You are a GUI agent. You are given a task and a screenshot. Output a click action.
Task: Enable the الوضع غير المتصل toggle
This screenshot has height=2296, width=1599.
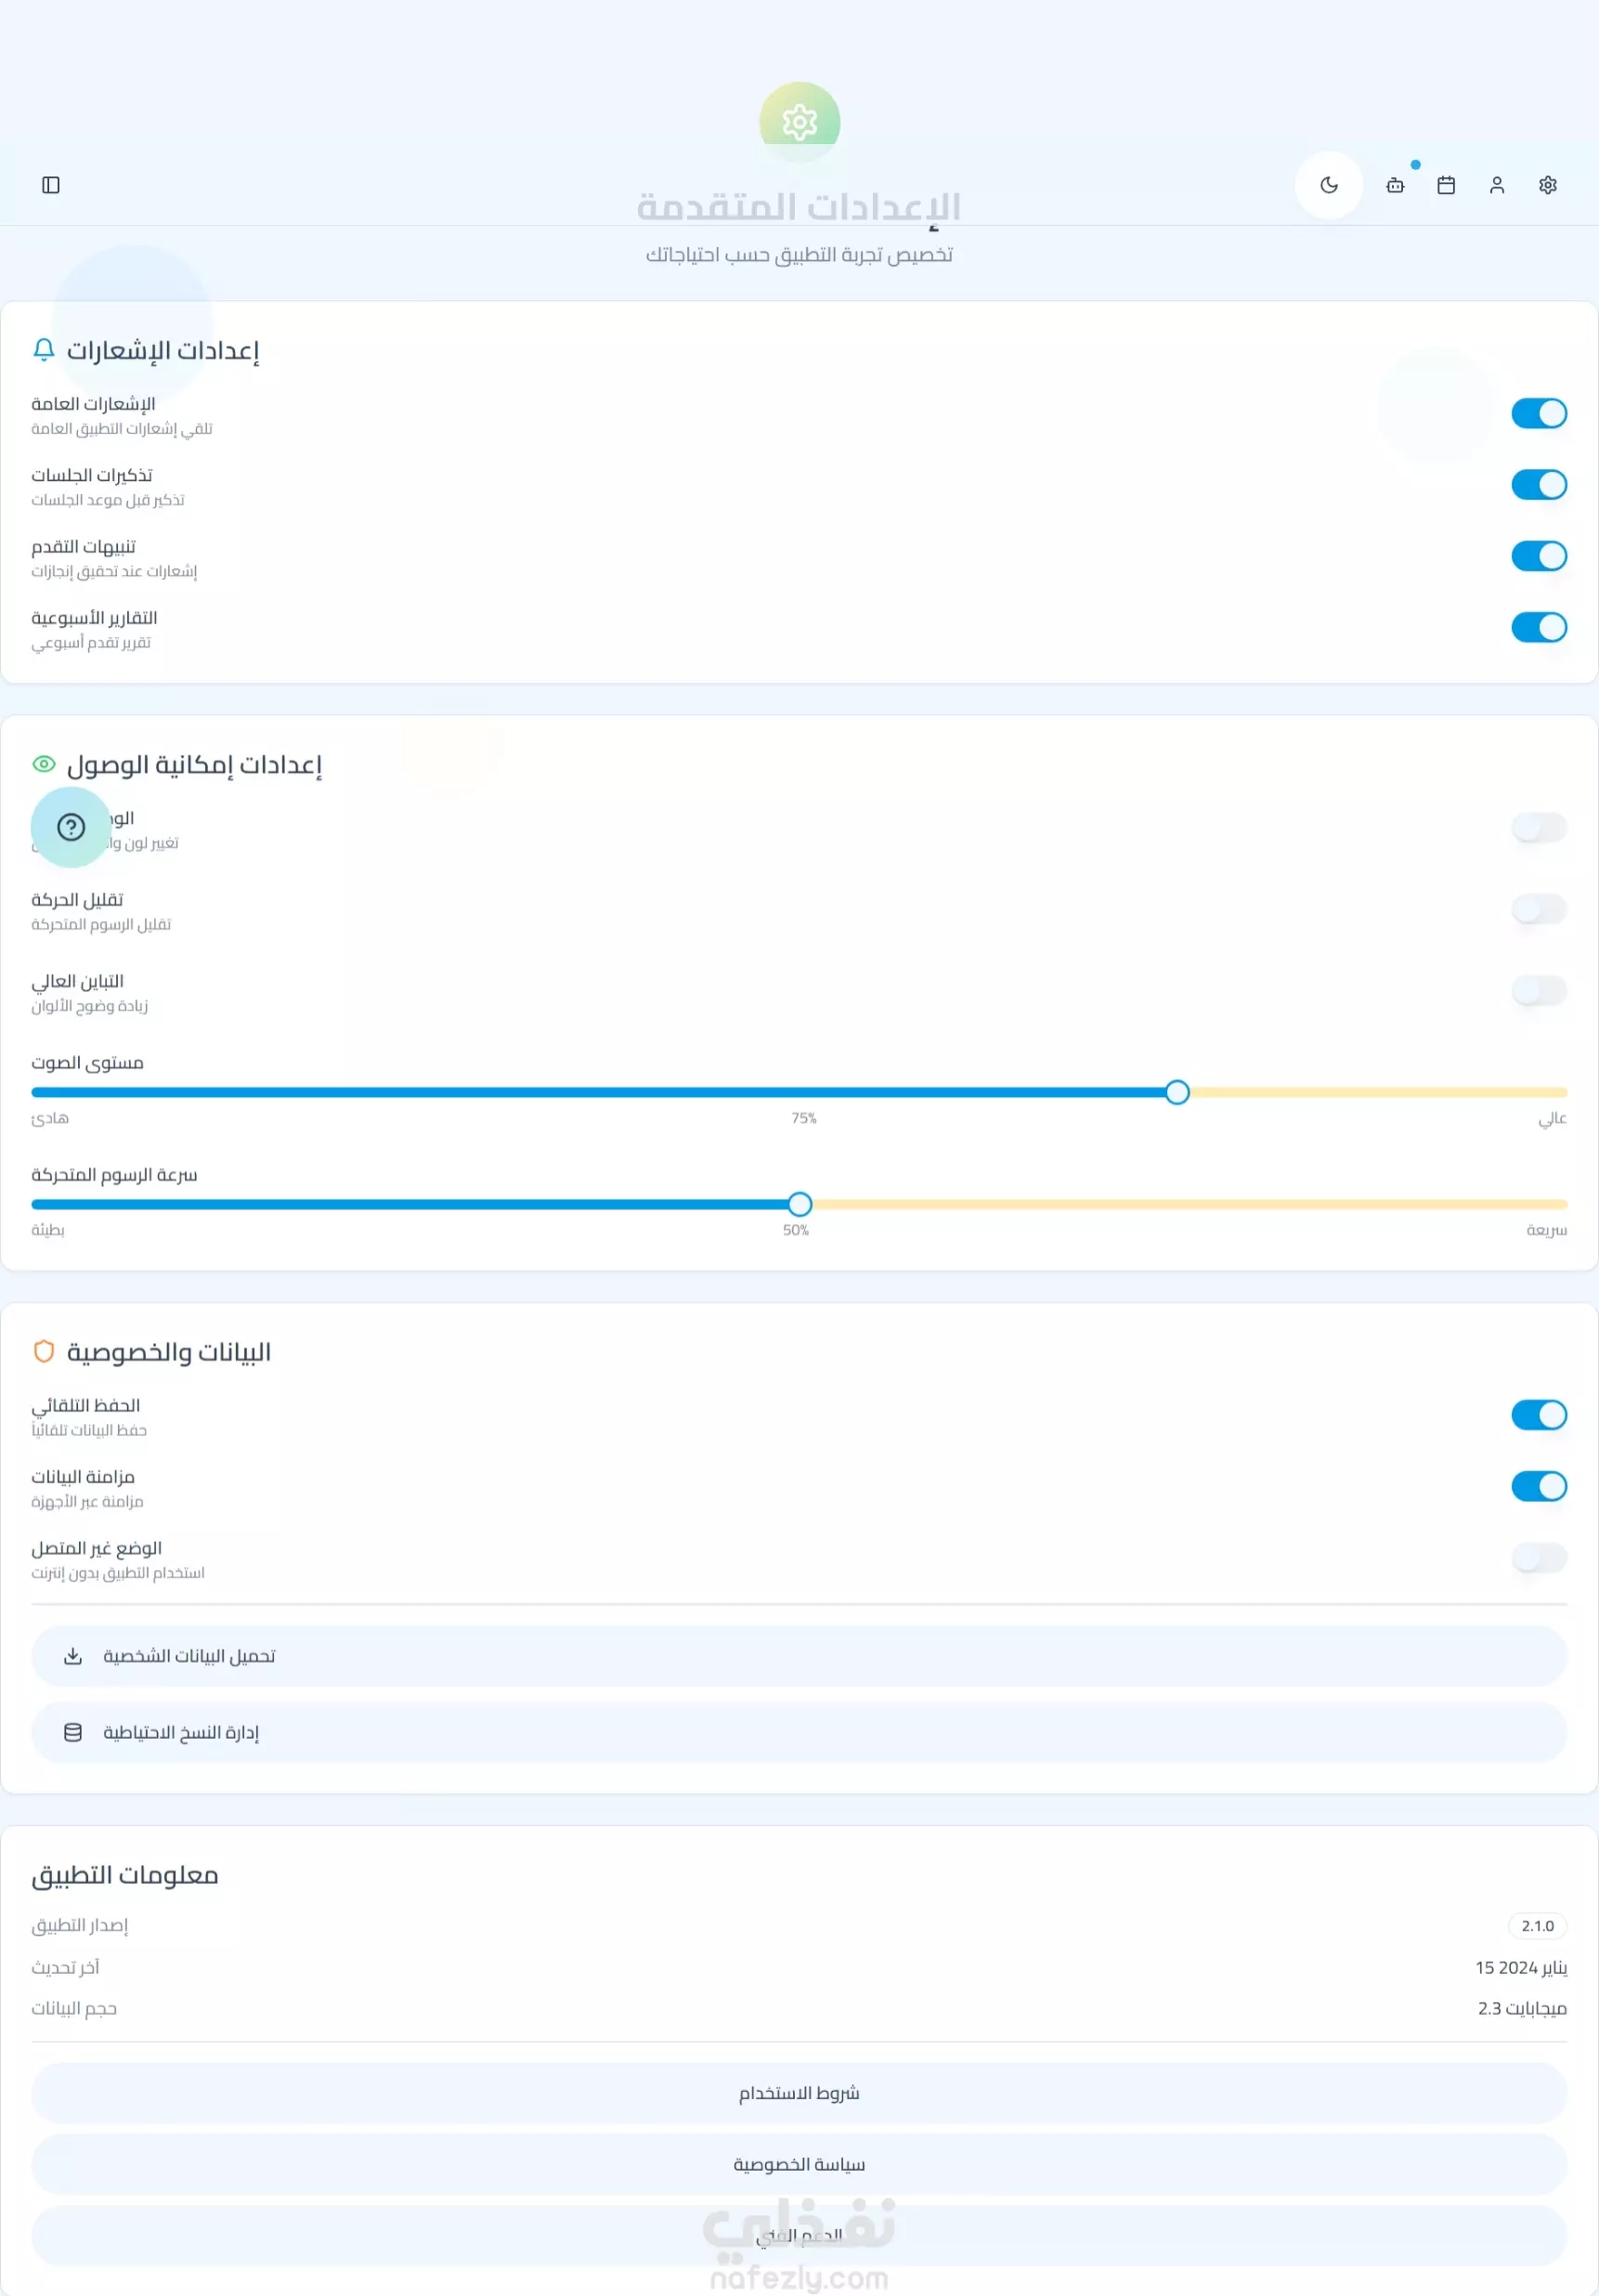1539,1557
